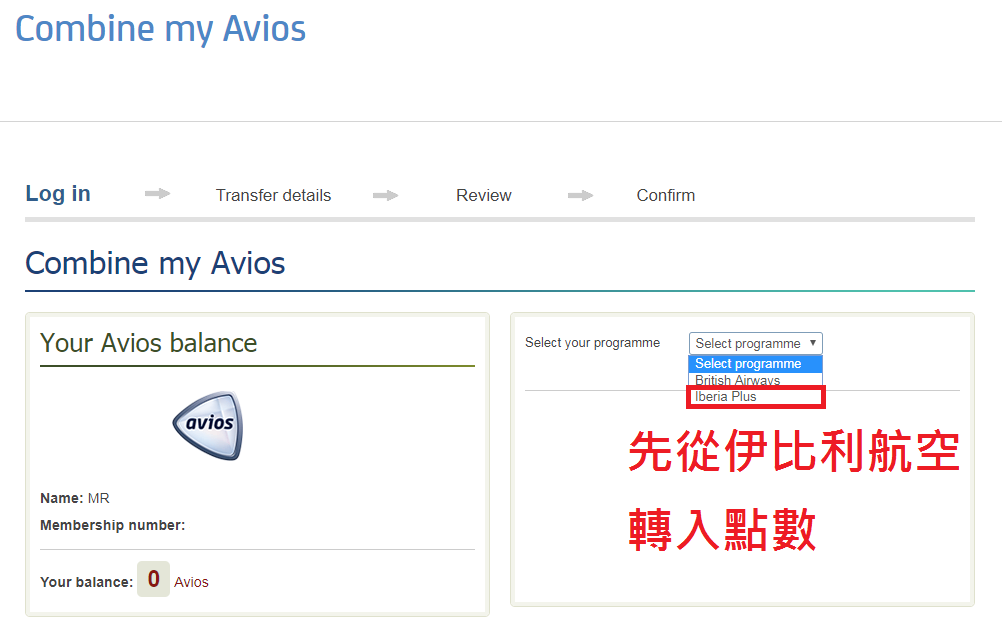Click the Transfer details step
This screenshot has width=1002, height=638.
tap(274, 195)
